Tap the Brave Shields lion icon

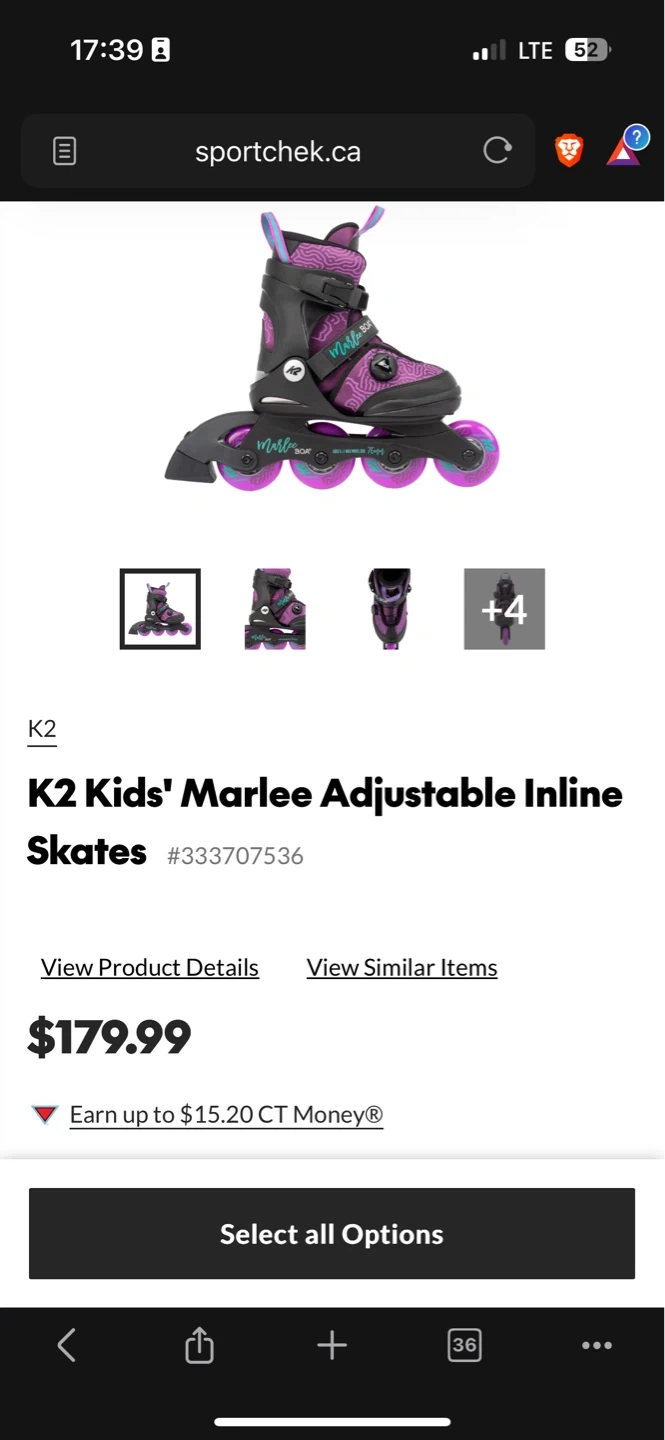pos(569,151)
